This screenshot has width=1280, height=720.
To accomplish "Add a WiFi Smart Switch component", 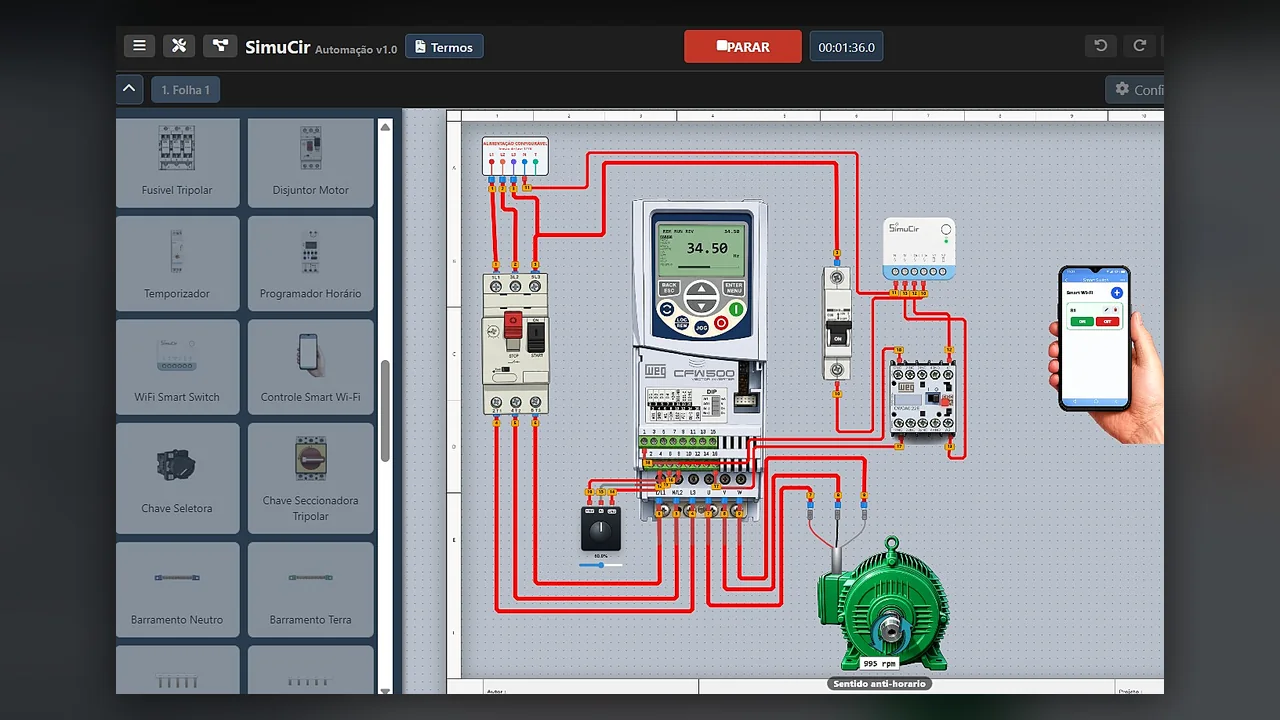I will coord(177,367).
